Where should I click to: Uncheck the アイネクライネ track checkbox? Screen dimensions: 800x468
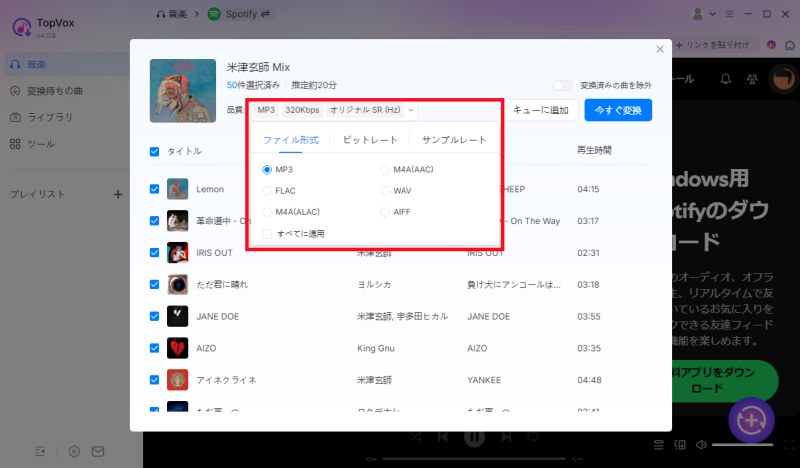pyautogui.click(x=155, y=380)
